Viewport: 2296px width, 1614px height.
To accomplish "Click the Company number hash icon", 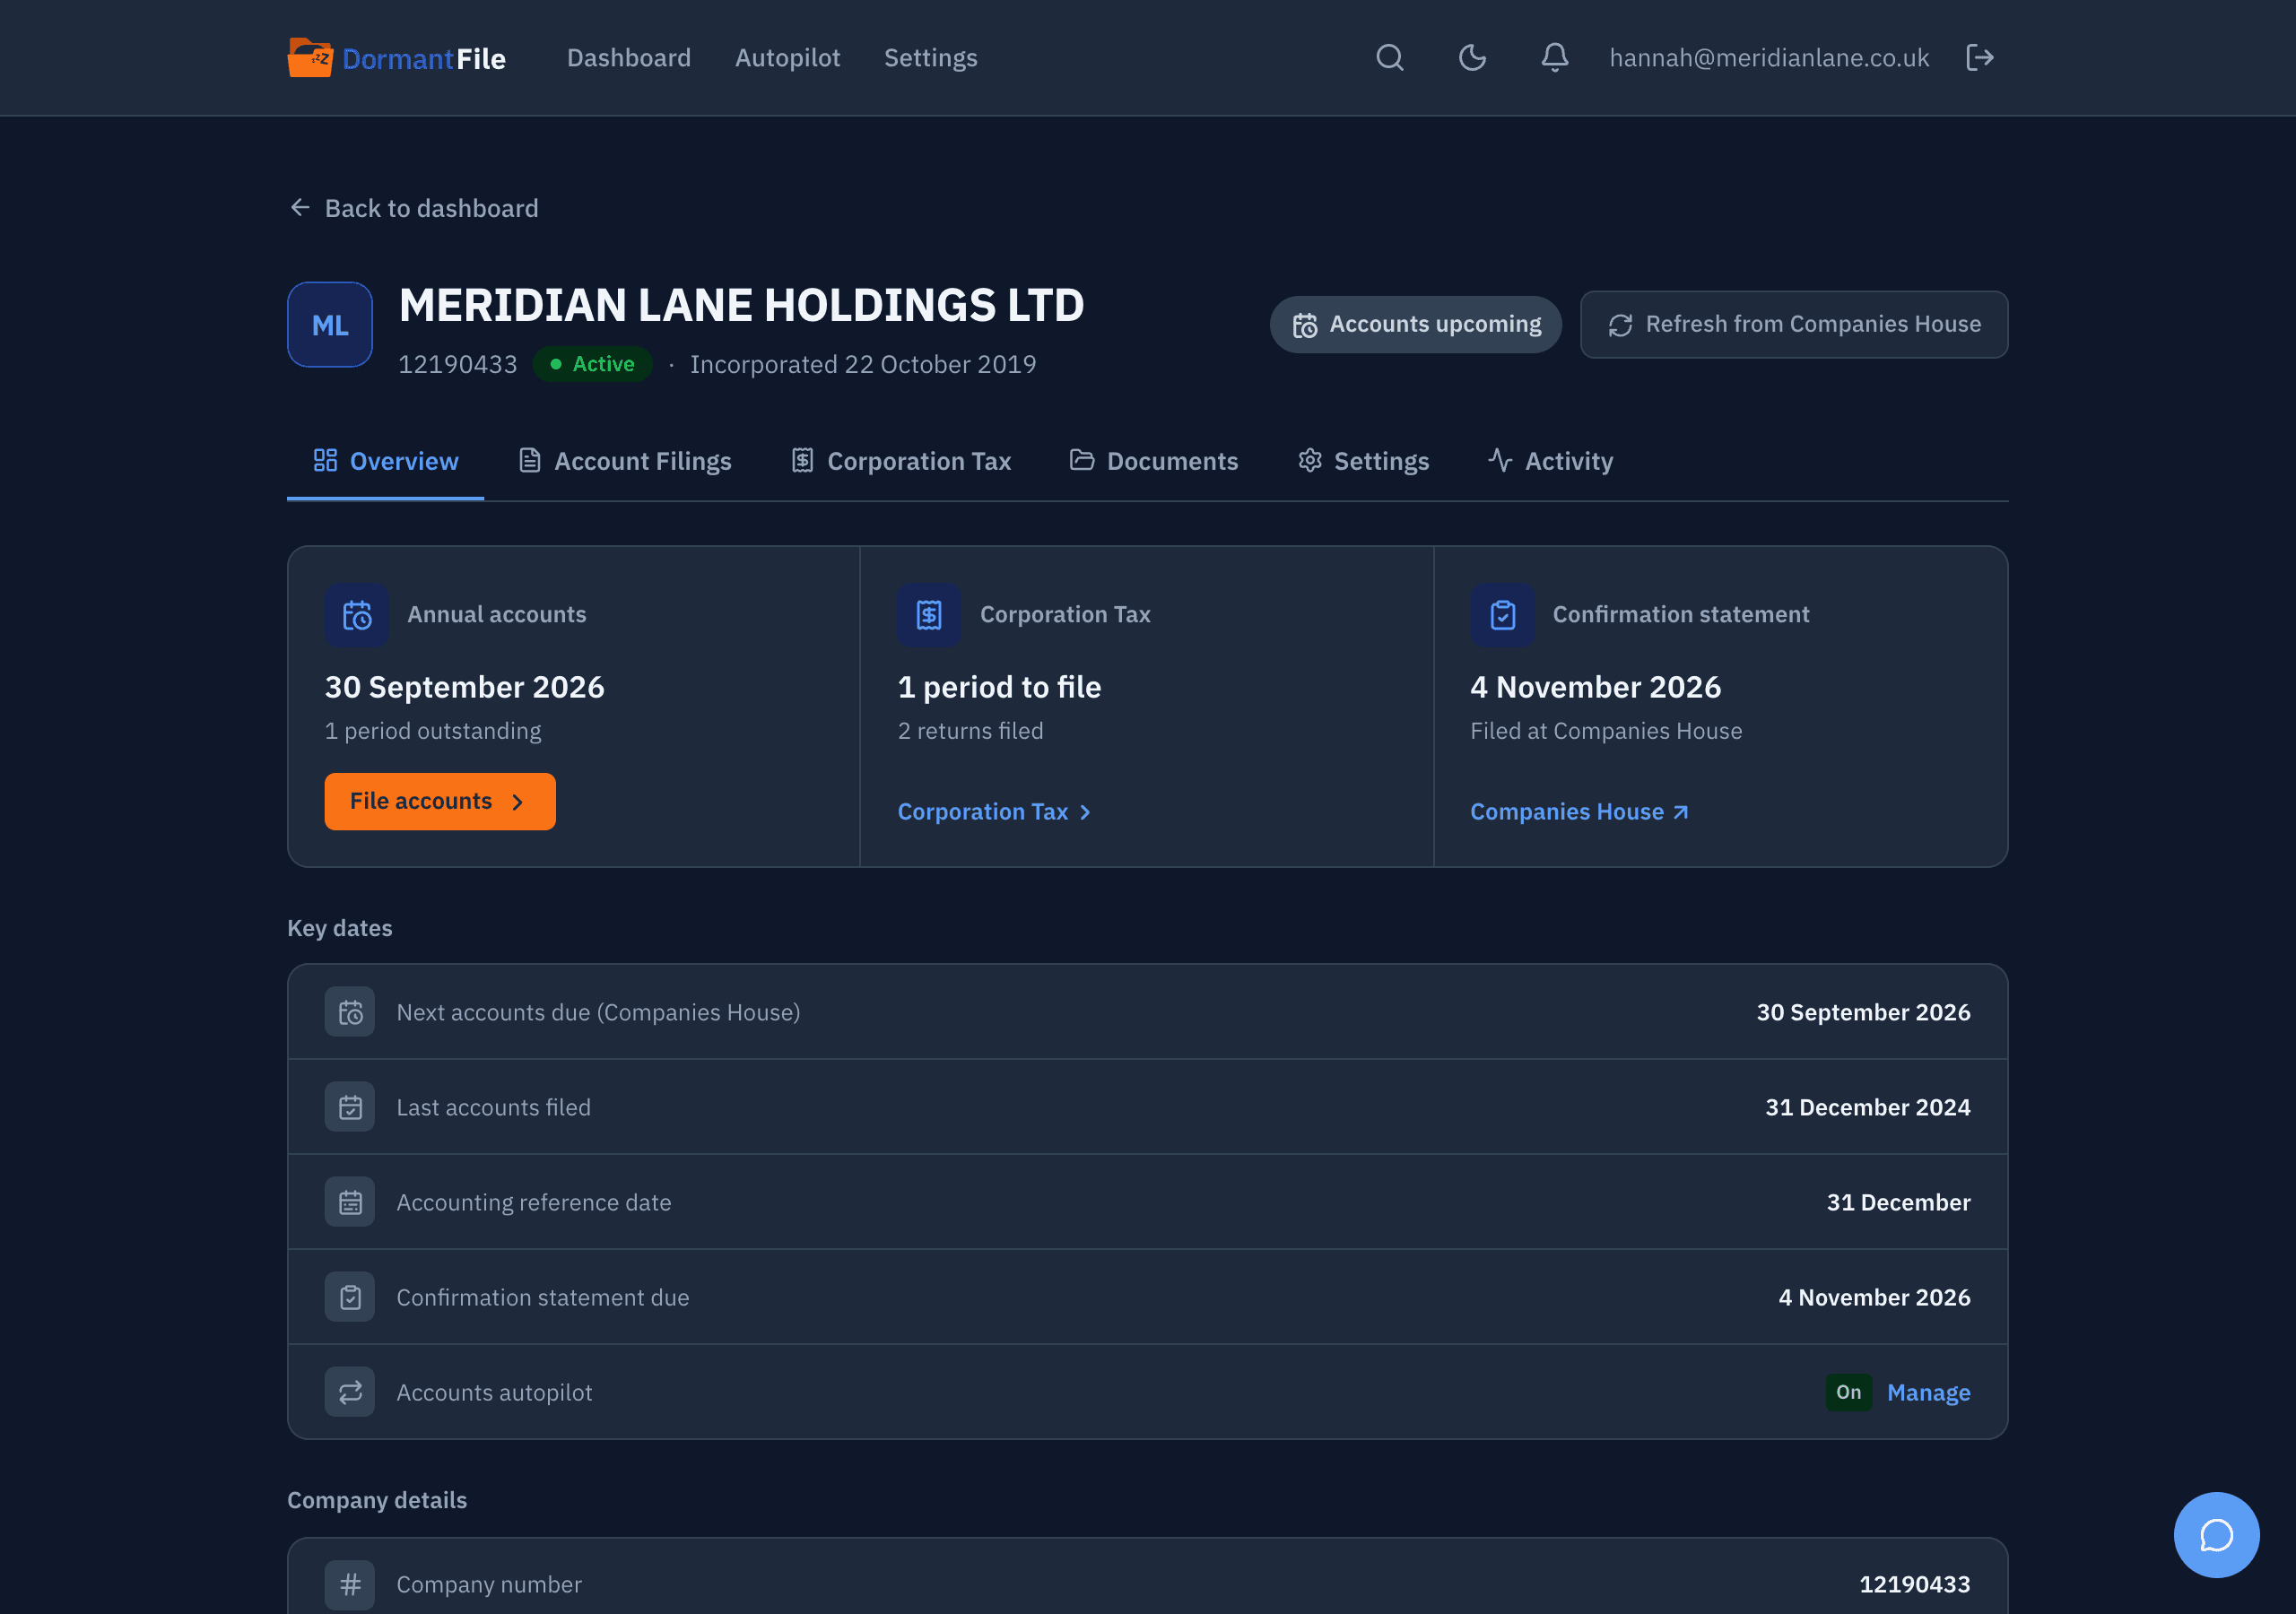I will tap(350, 1584).
